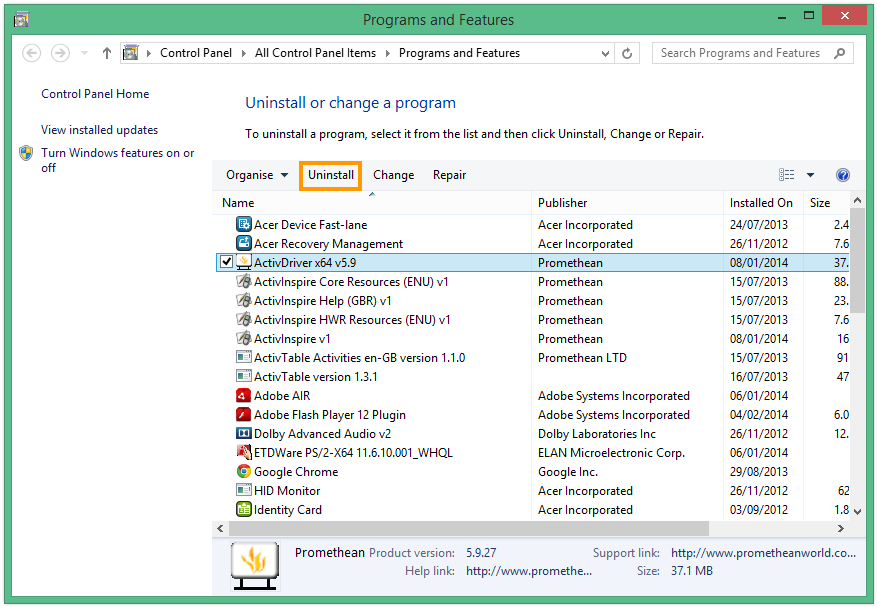Open help with blue question mark icon
Screen dimensions: 877x607
coord(842,175)
